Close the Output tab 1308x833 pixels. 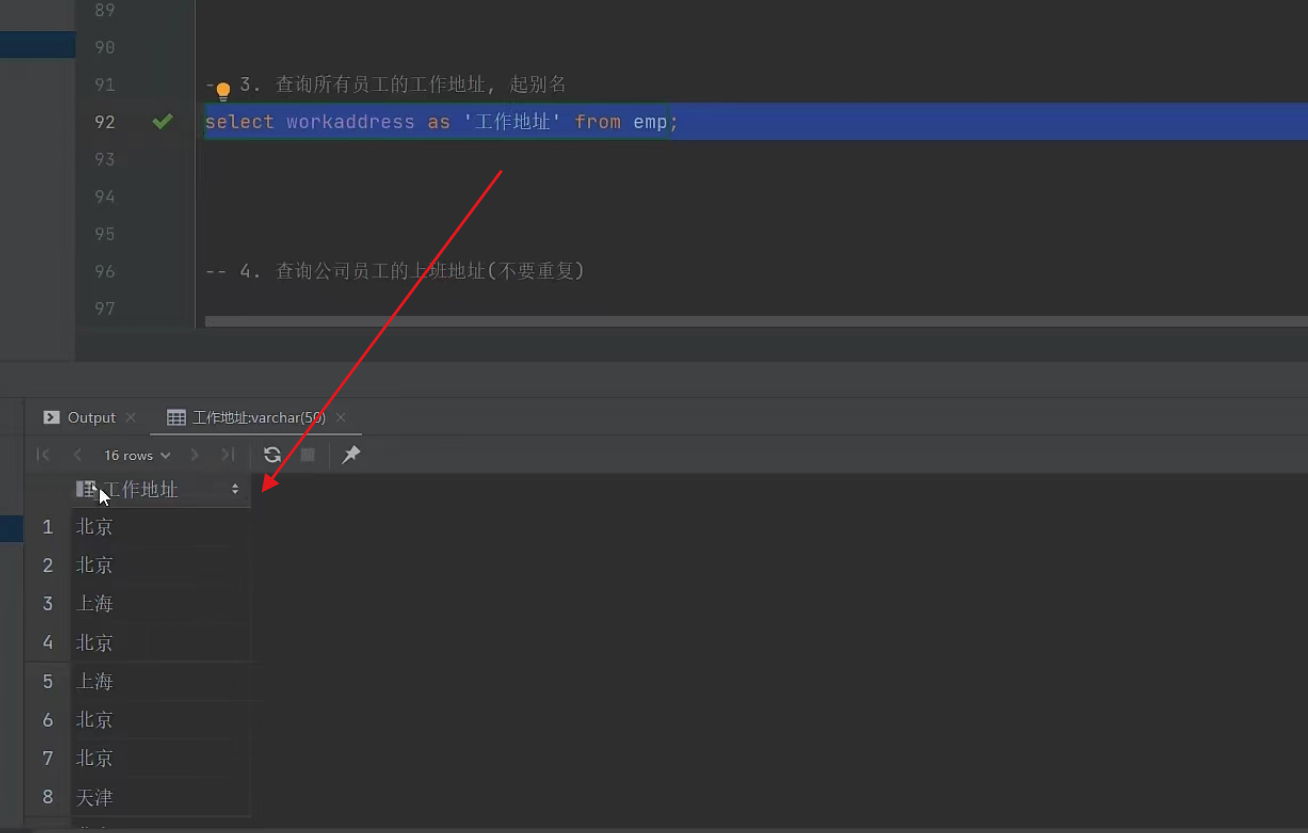pos(130,417)
